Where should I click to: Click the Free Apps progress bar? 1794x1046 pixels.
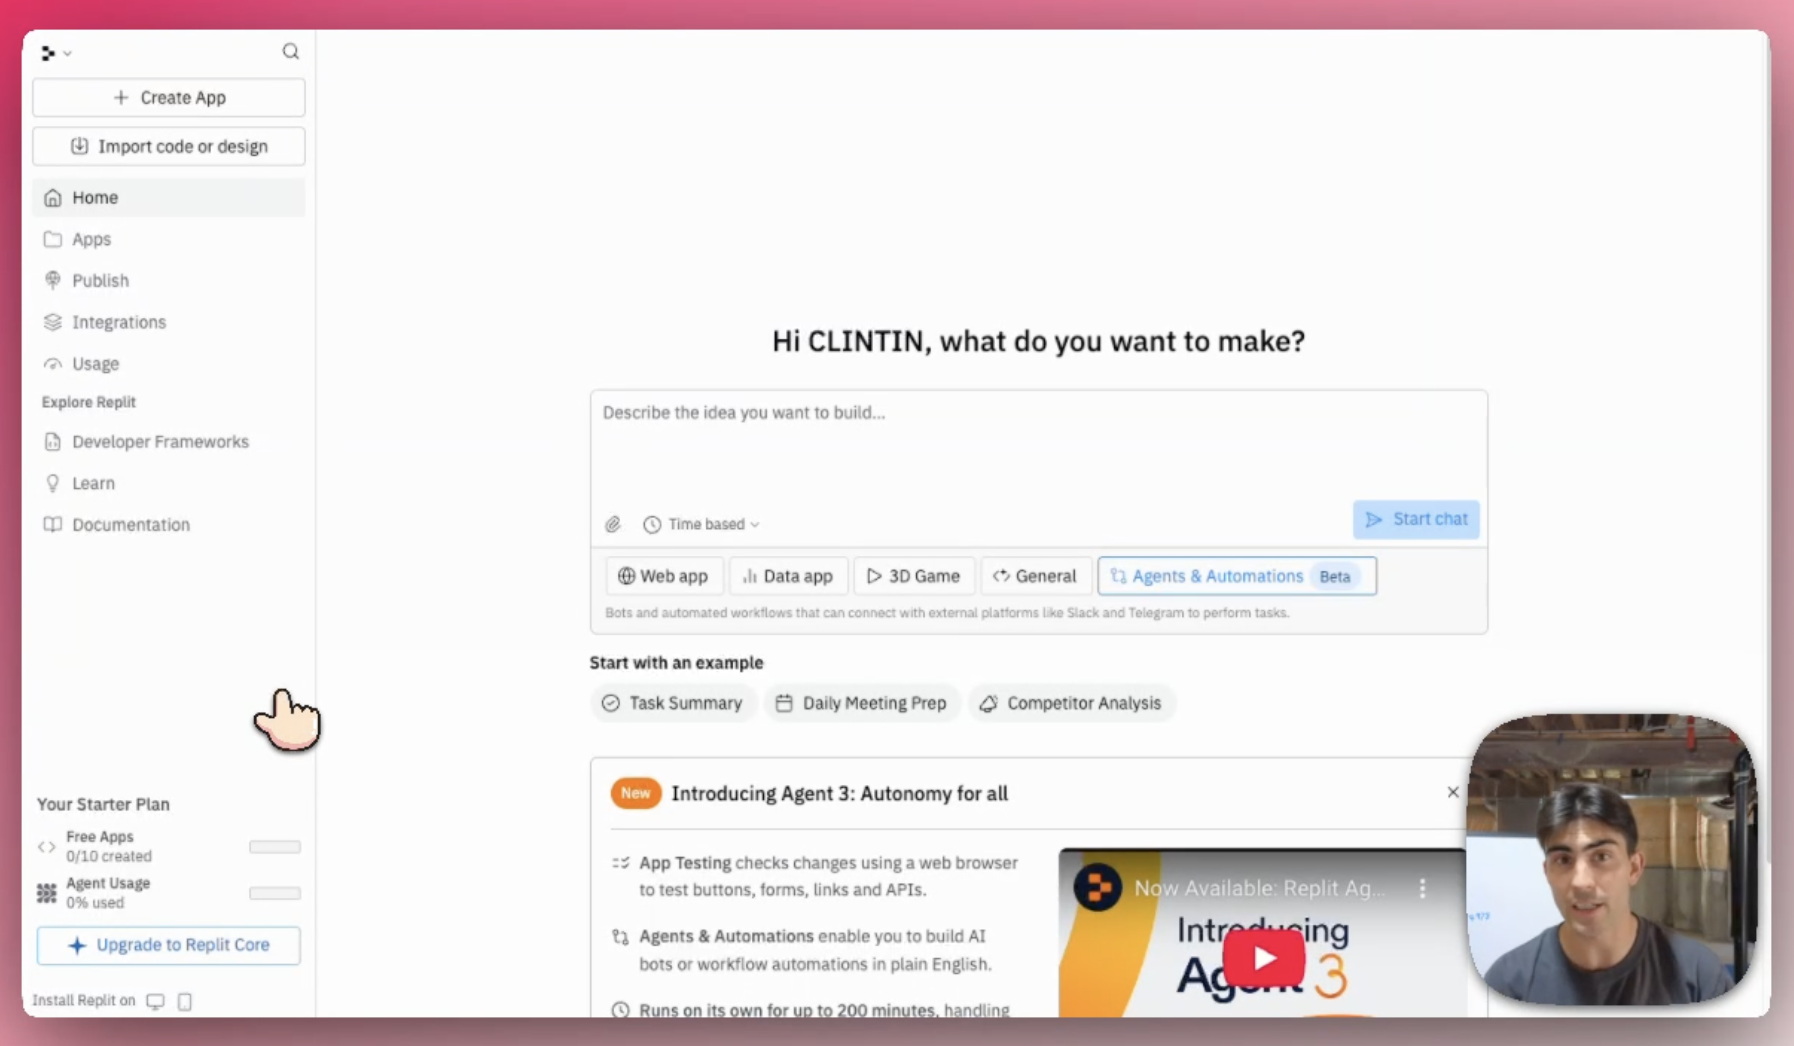tap(275, 847)
